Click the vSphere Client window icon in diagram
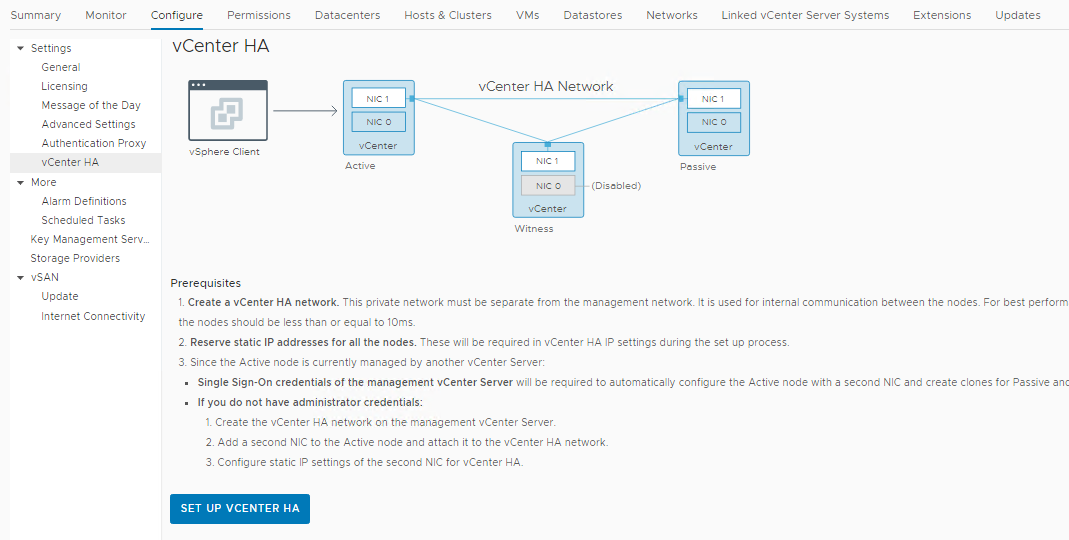The image size is (1069, 540). (228, 110)
